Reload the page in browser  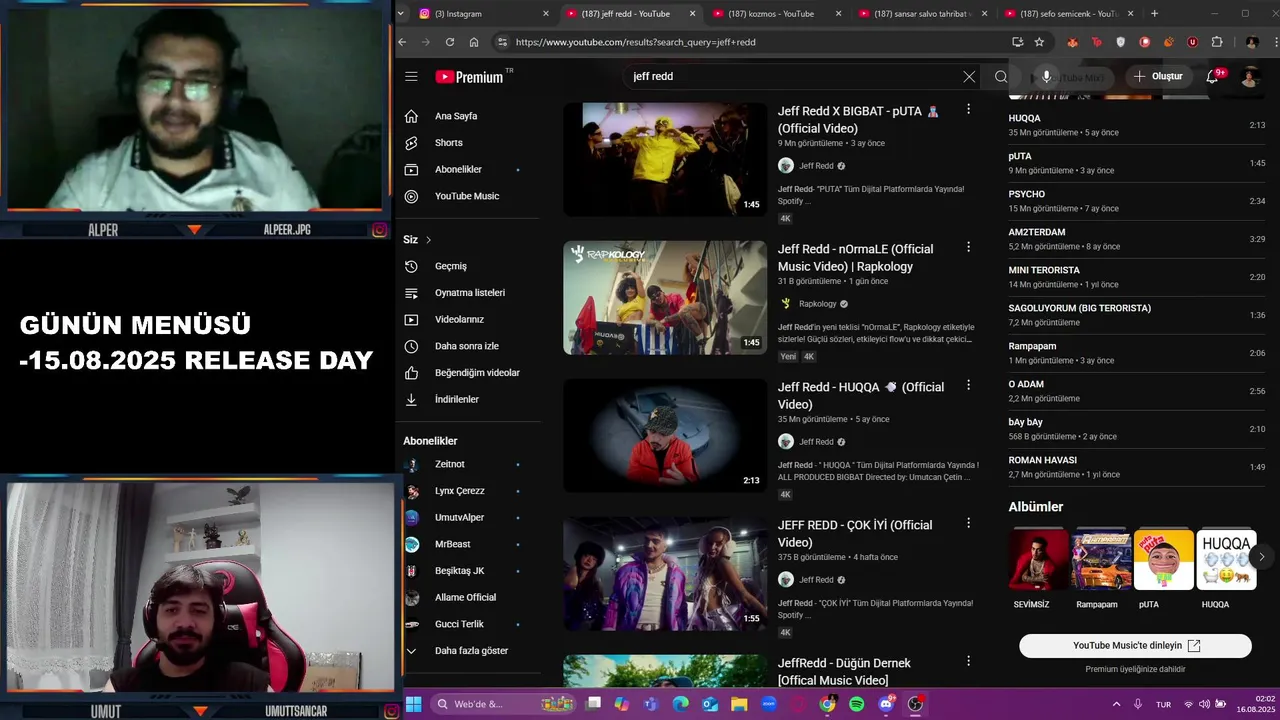pos(450,42)
